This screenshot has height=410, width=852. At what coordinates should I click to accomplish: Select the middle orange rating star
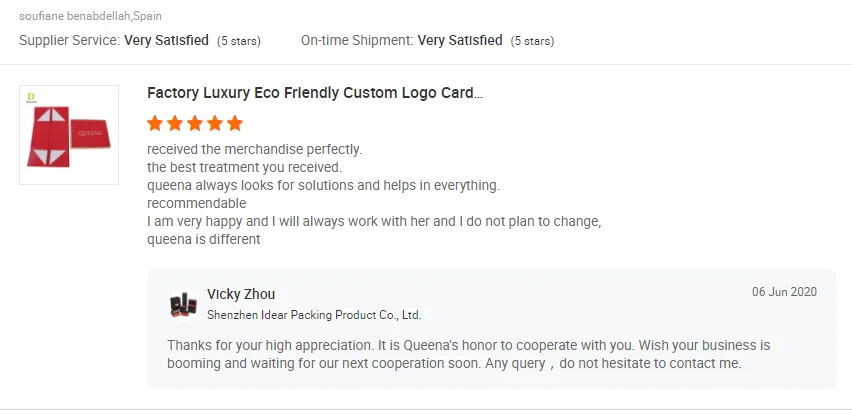195,124
